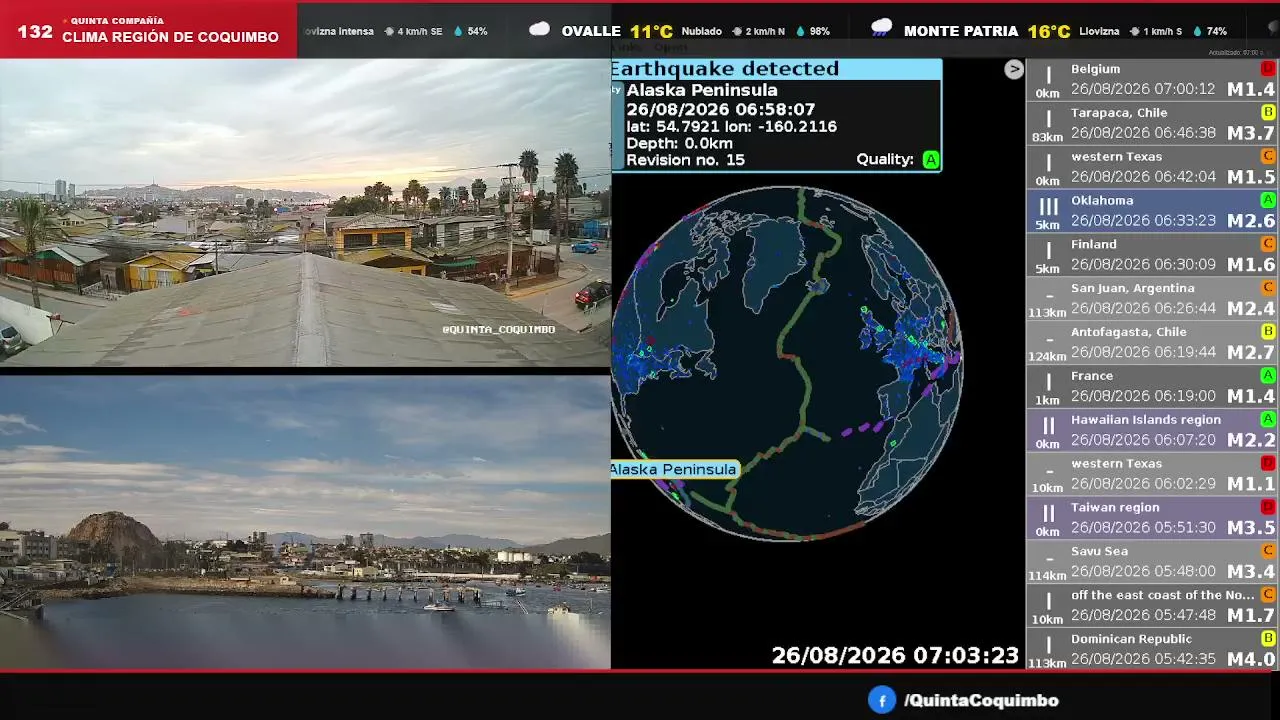Open the /QuintaCoquimbo Facebook handle
The width and height of the screenshot is (1280, 720).
pyautogui.click(x=981, y=701)
